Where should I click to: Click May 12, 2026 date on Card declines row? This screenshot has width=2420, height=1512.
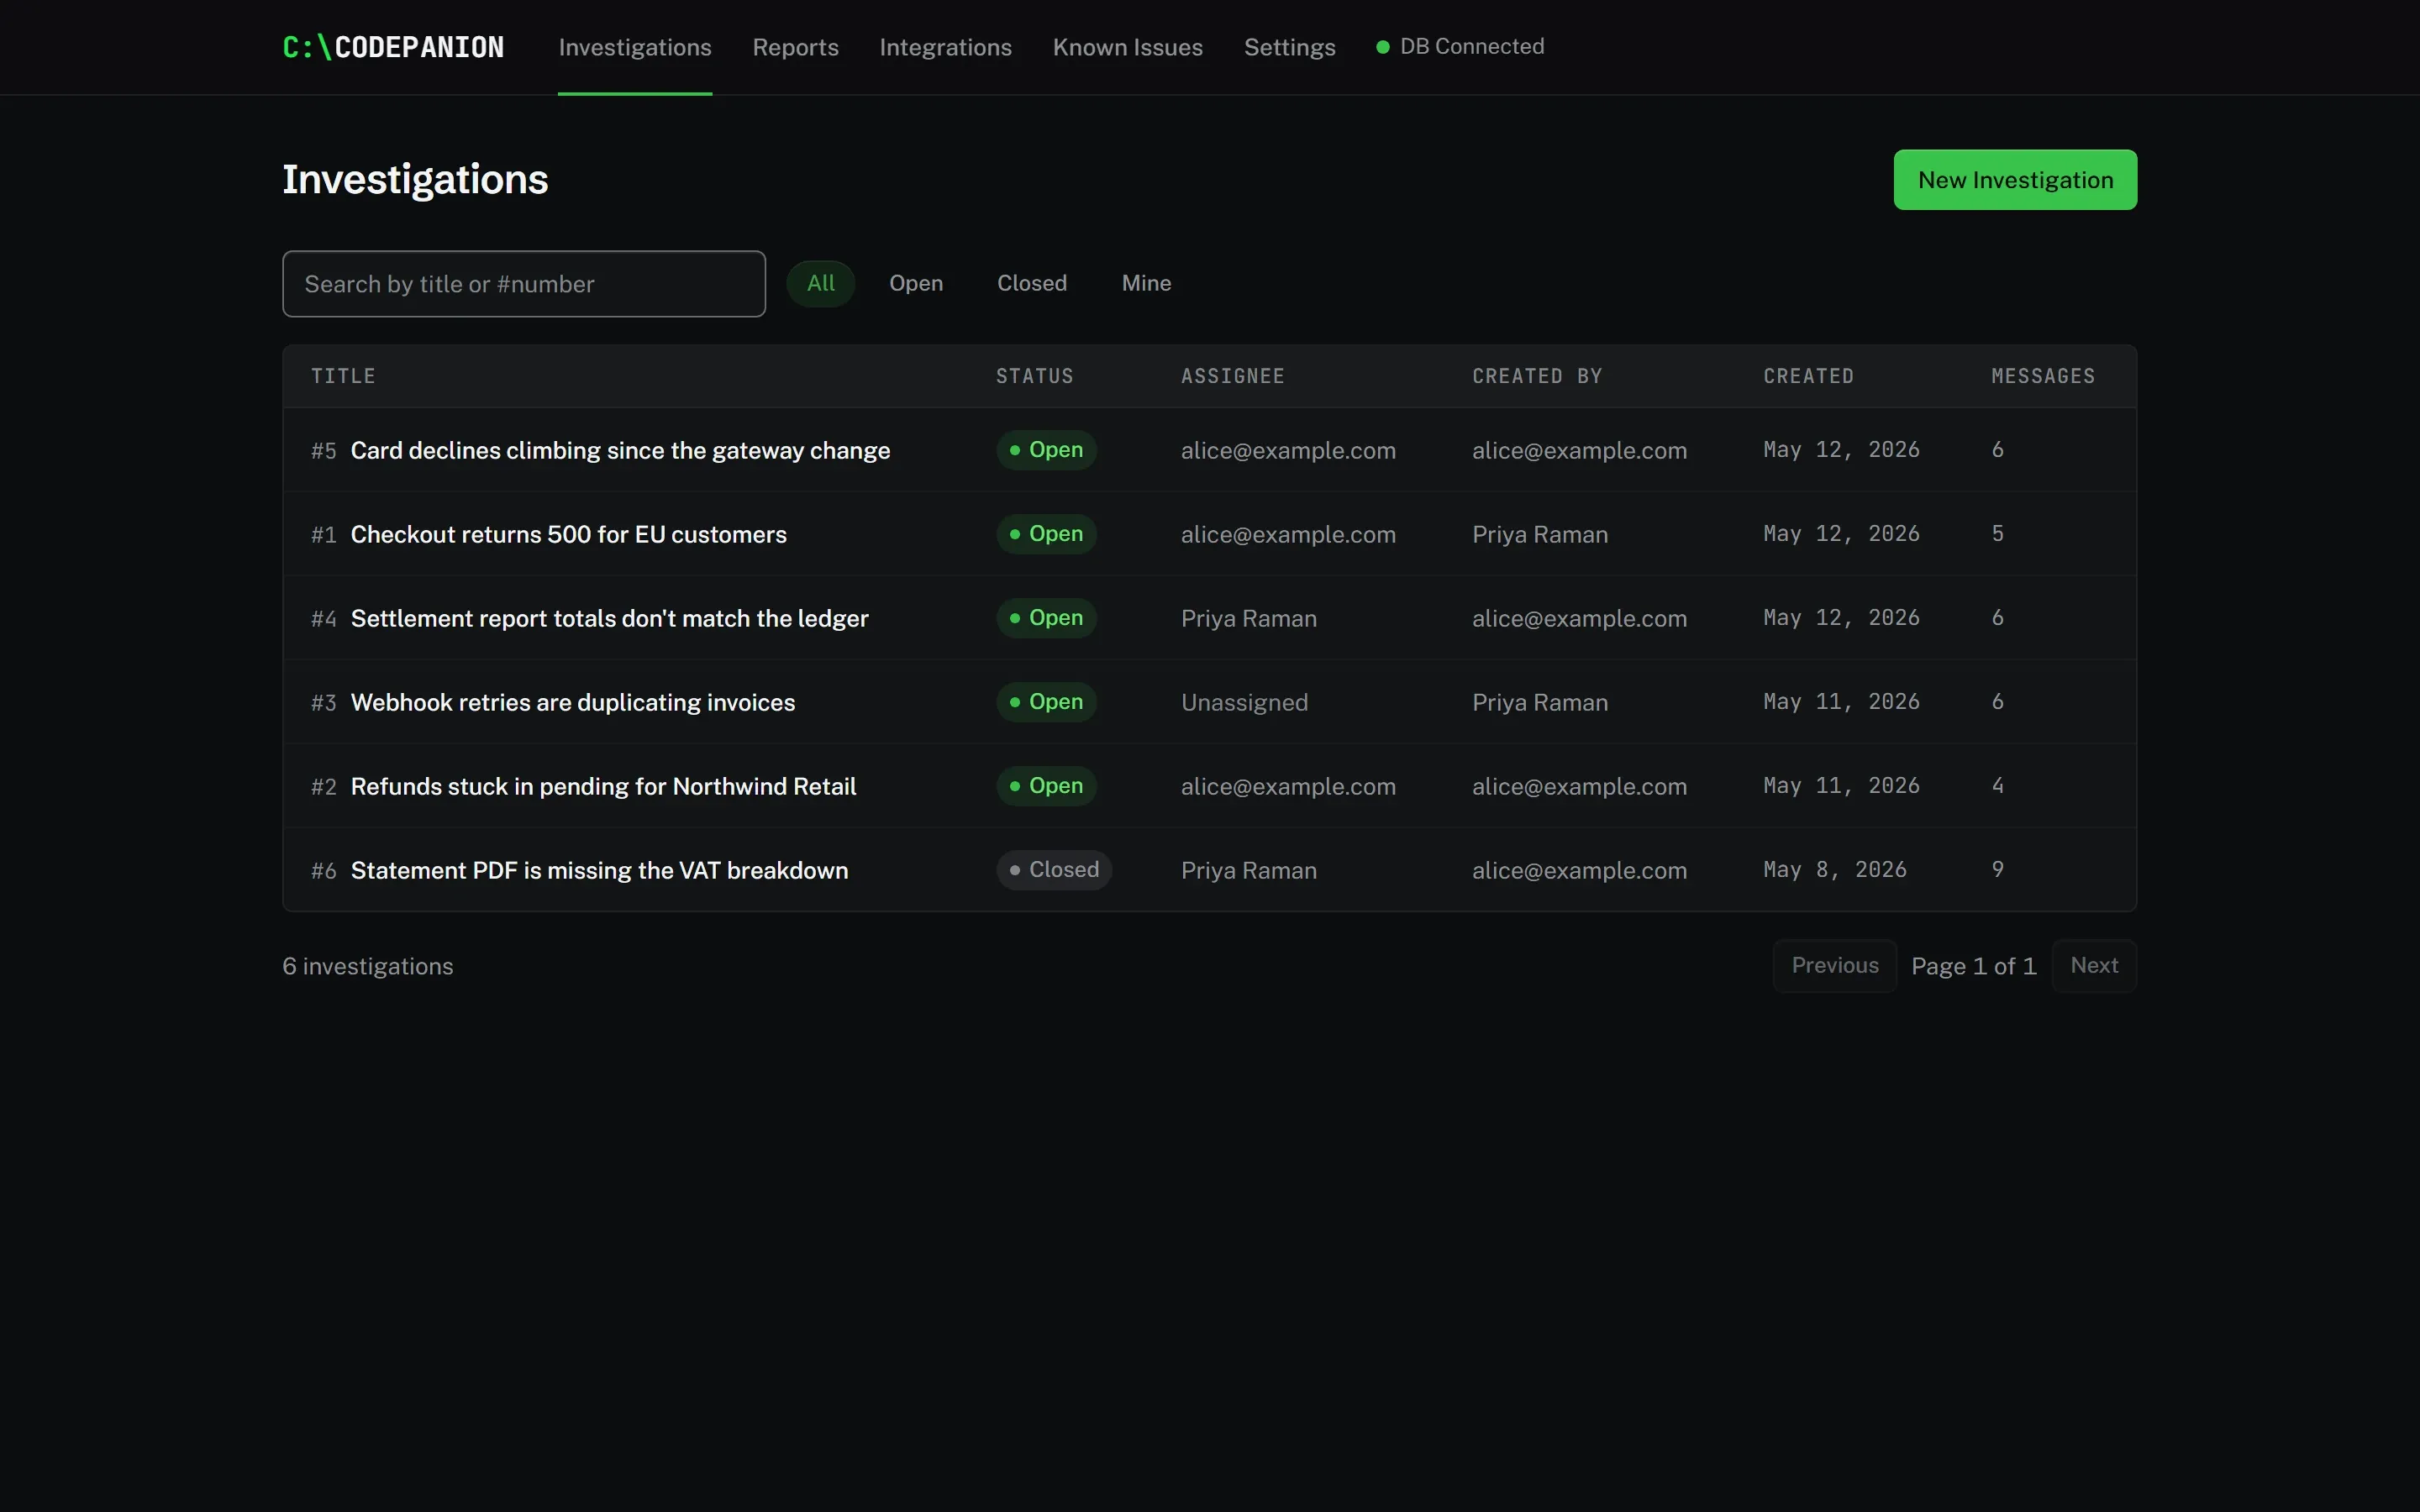pyautogui.click(x=1841, y=450)
